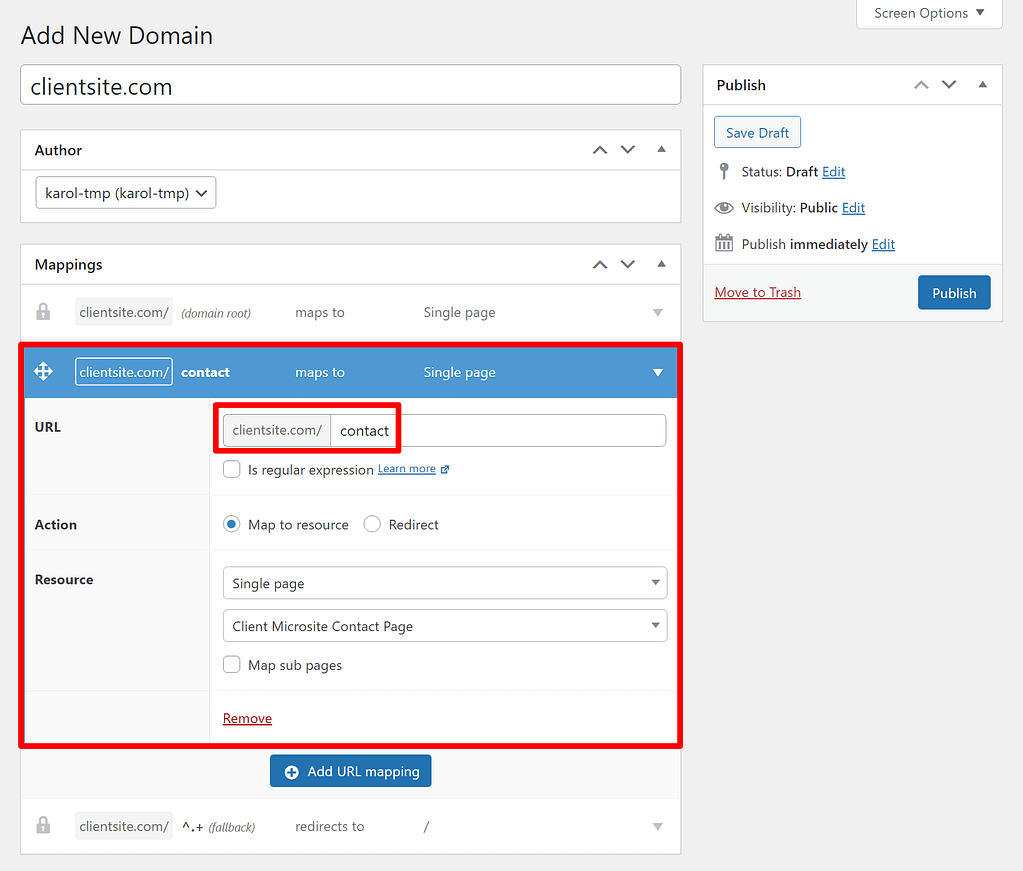Screen dimensions: 1023x871
Task: Click the Publish button
Action: pyautogui.click(x=953, y=292)
